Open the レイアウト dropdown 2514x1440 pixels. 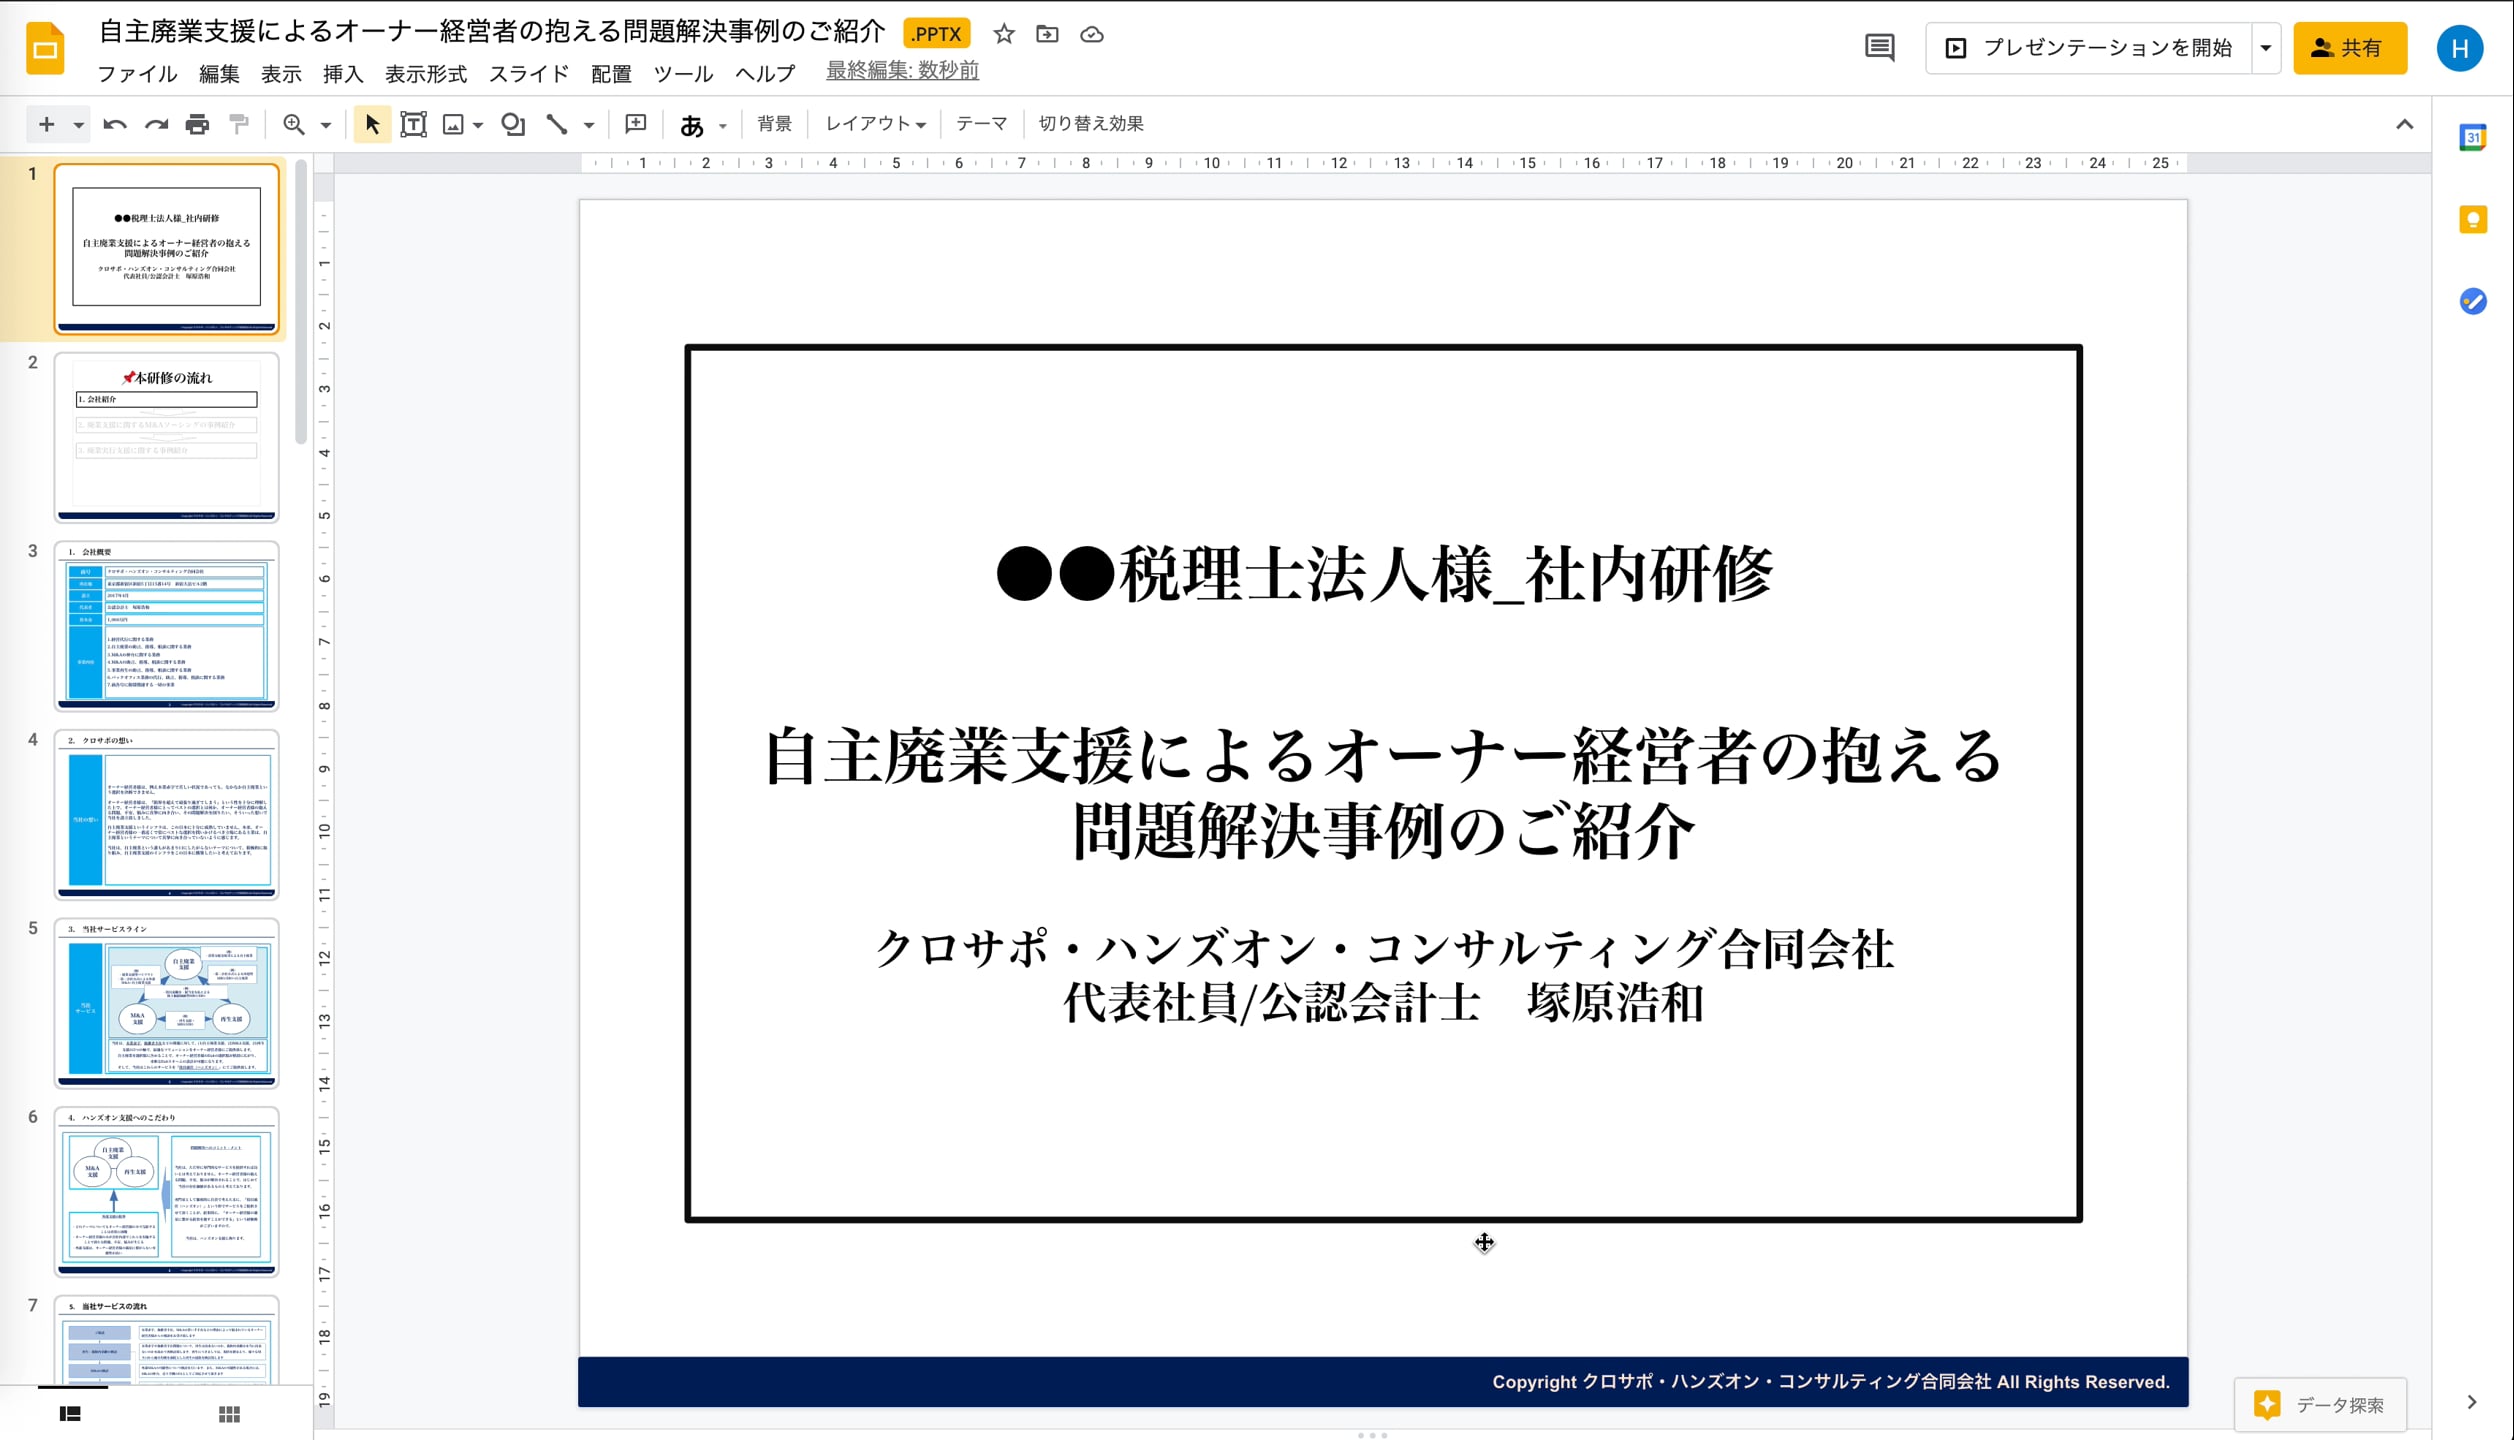874,123
